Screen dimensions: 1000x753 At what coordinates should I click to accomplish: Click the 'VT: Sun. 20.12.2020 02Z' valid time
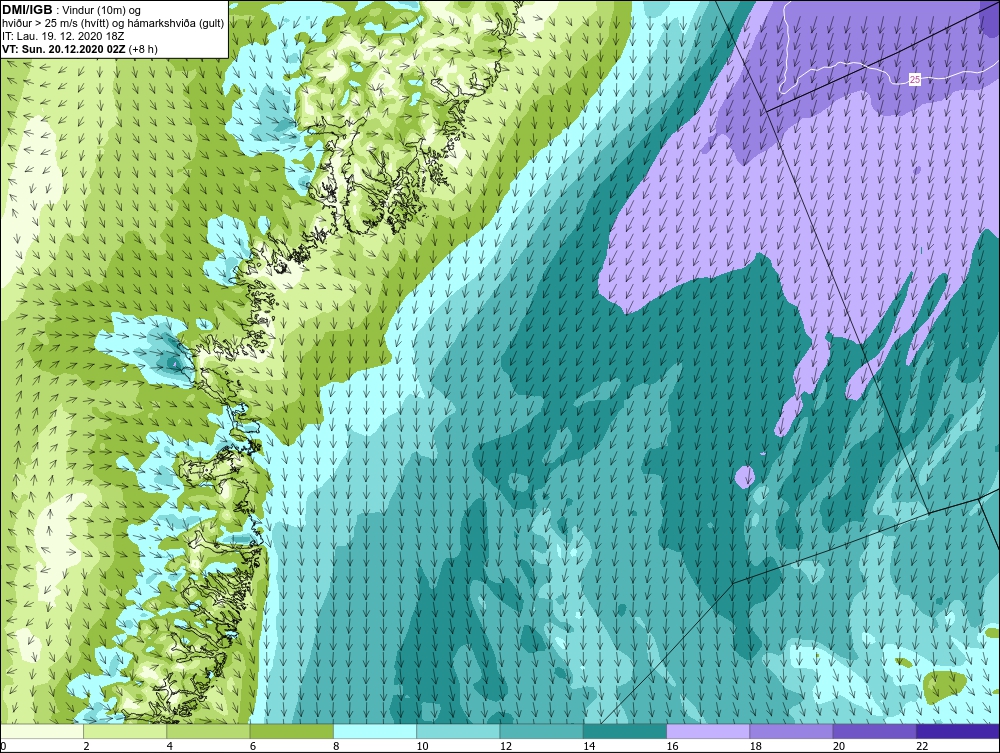pos(64,49)
